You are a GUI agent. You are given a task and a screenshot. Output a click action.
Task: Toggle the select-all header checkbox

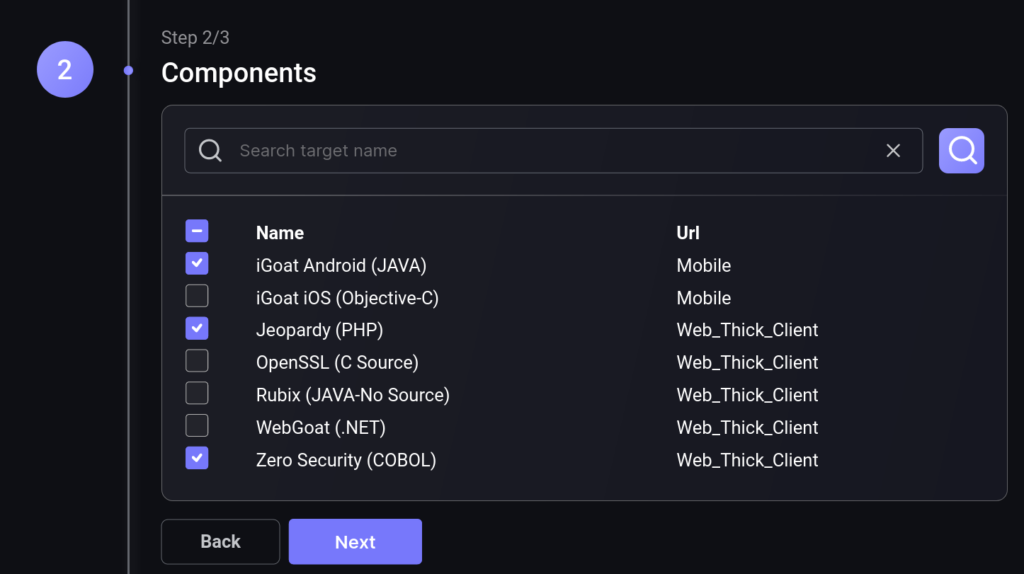click(197, 231)
